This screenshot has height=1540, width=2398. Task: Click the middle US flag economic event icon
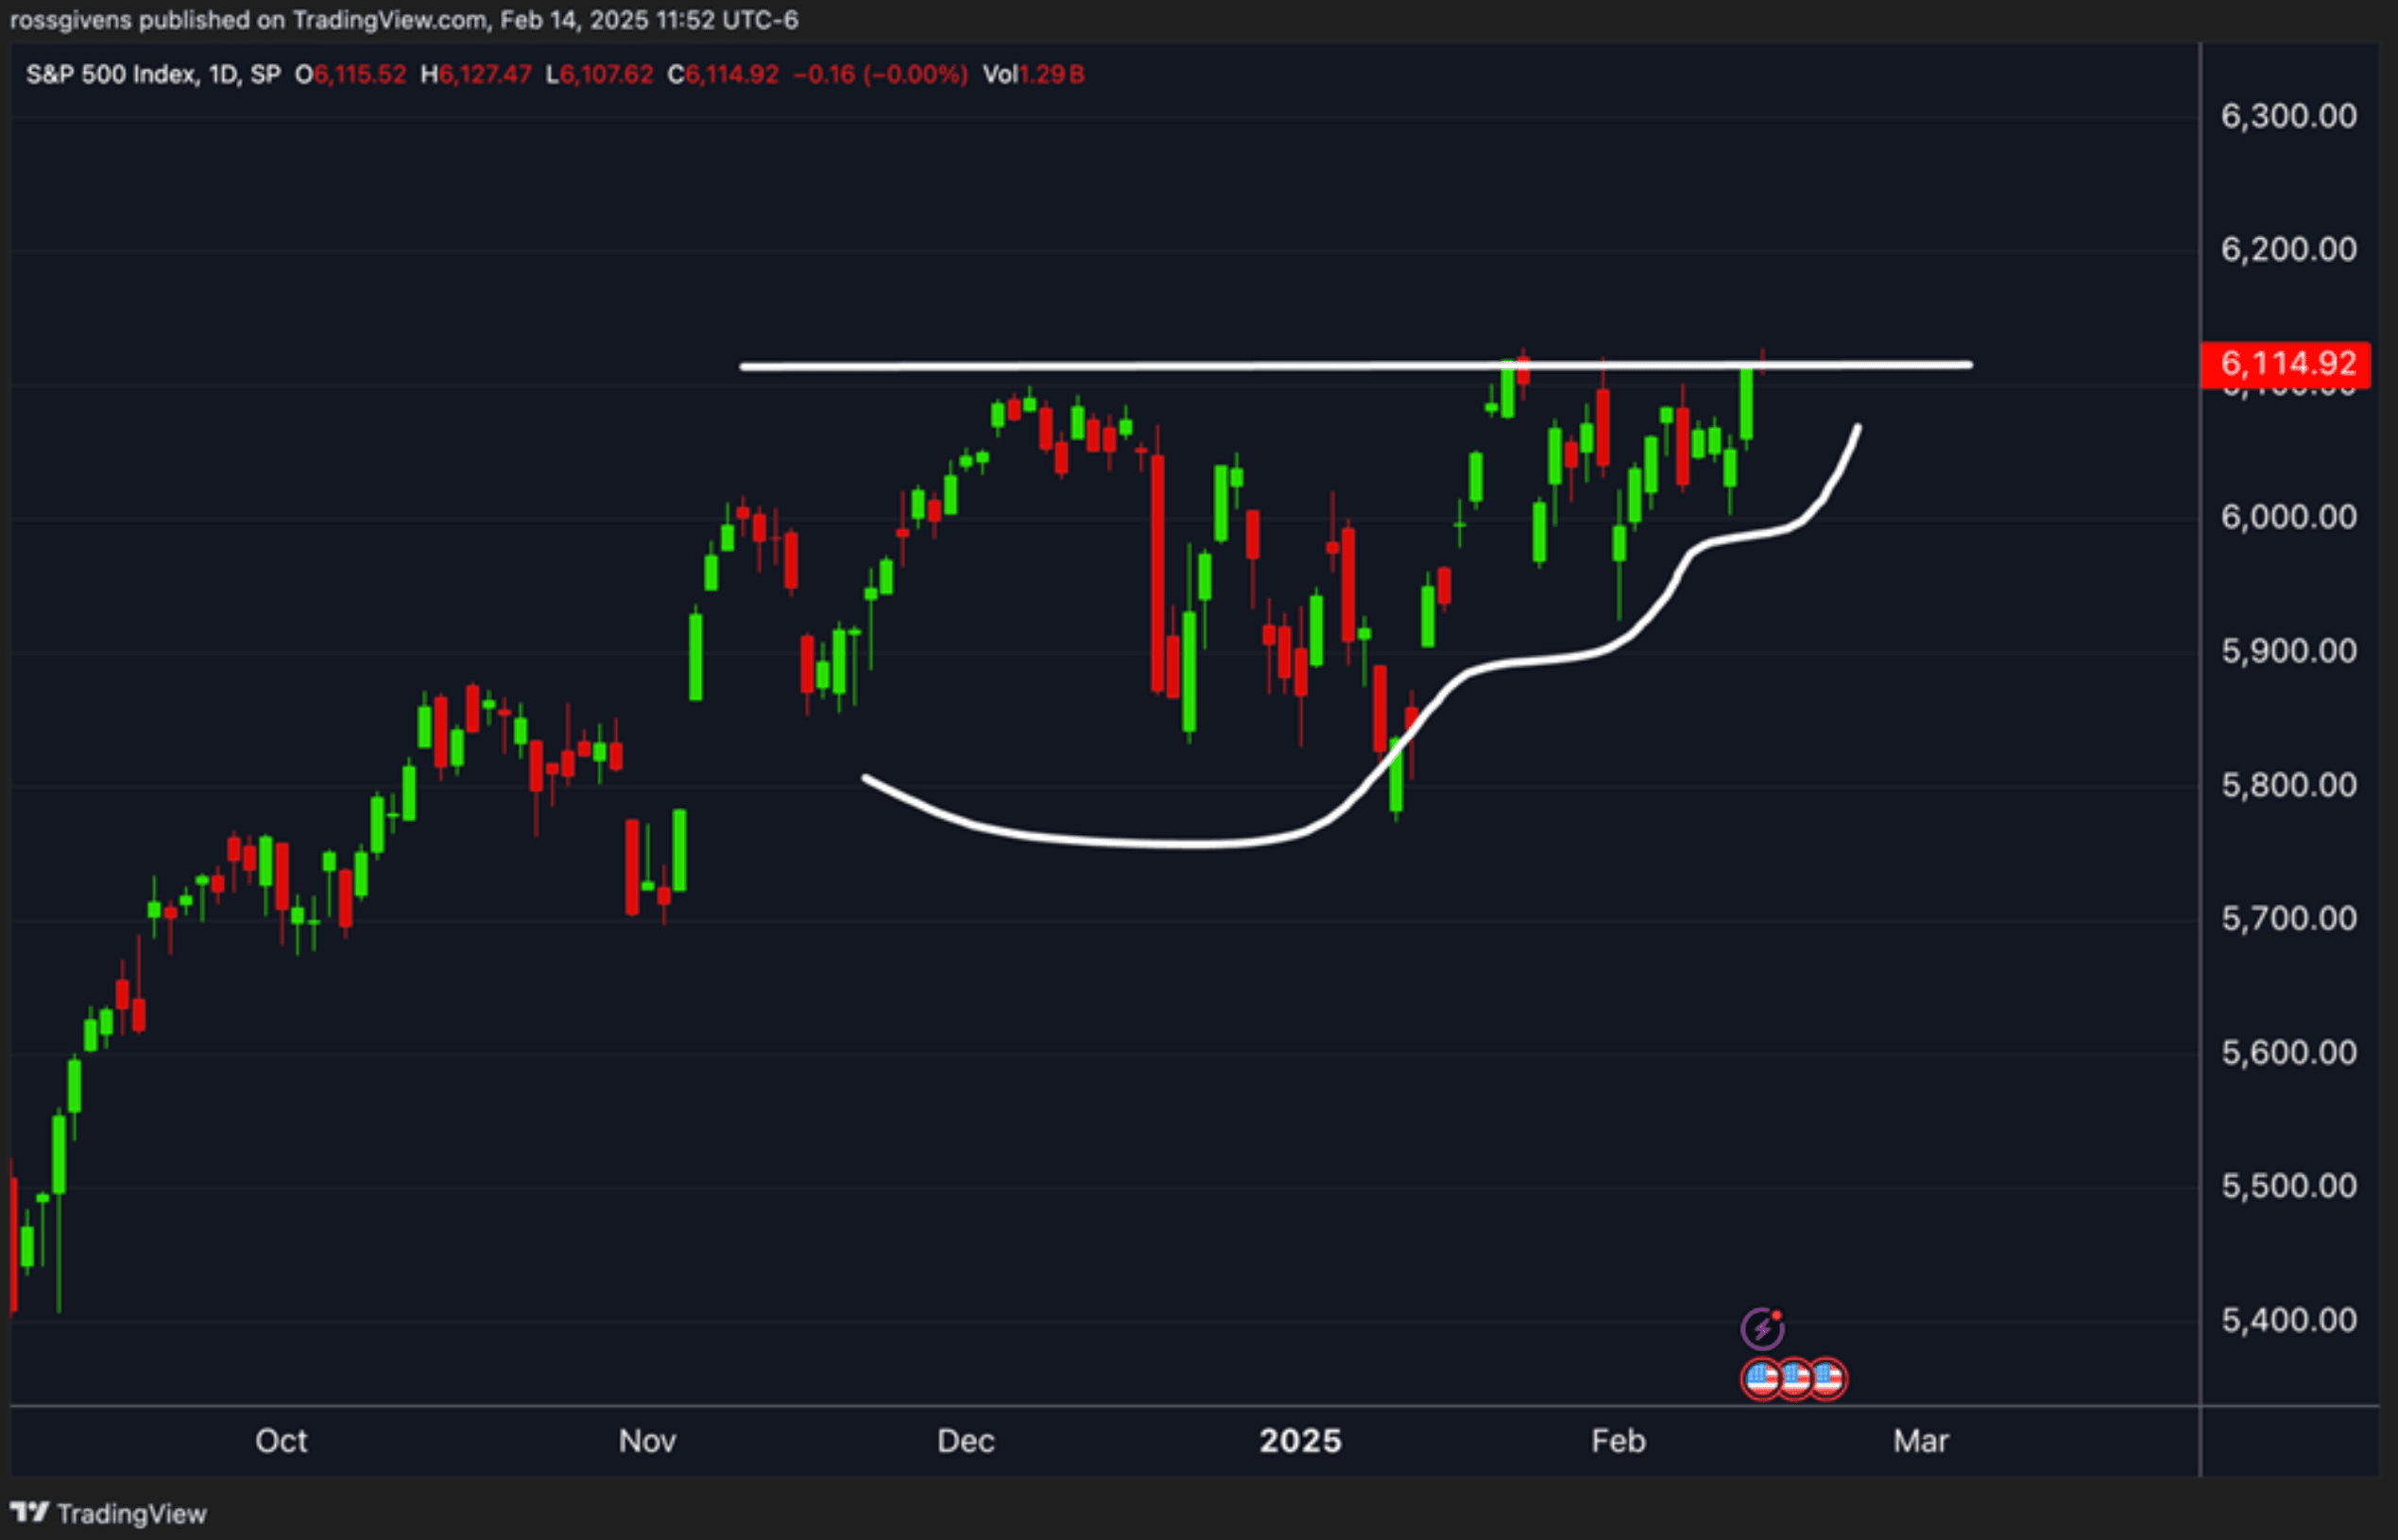coord(1794,1379)
